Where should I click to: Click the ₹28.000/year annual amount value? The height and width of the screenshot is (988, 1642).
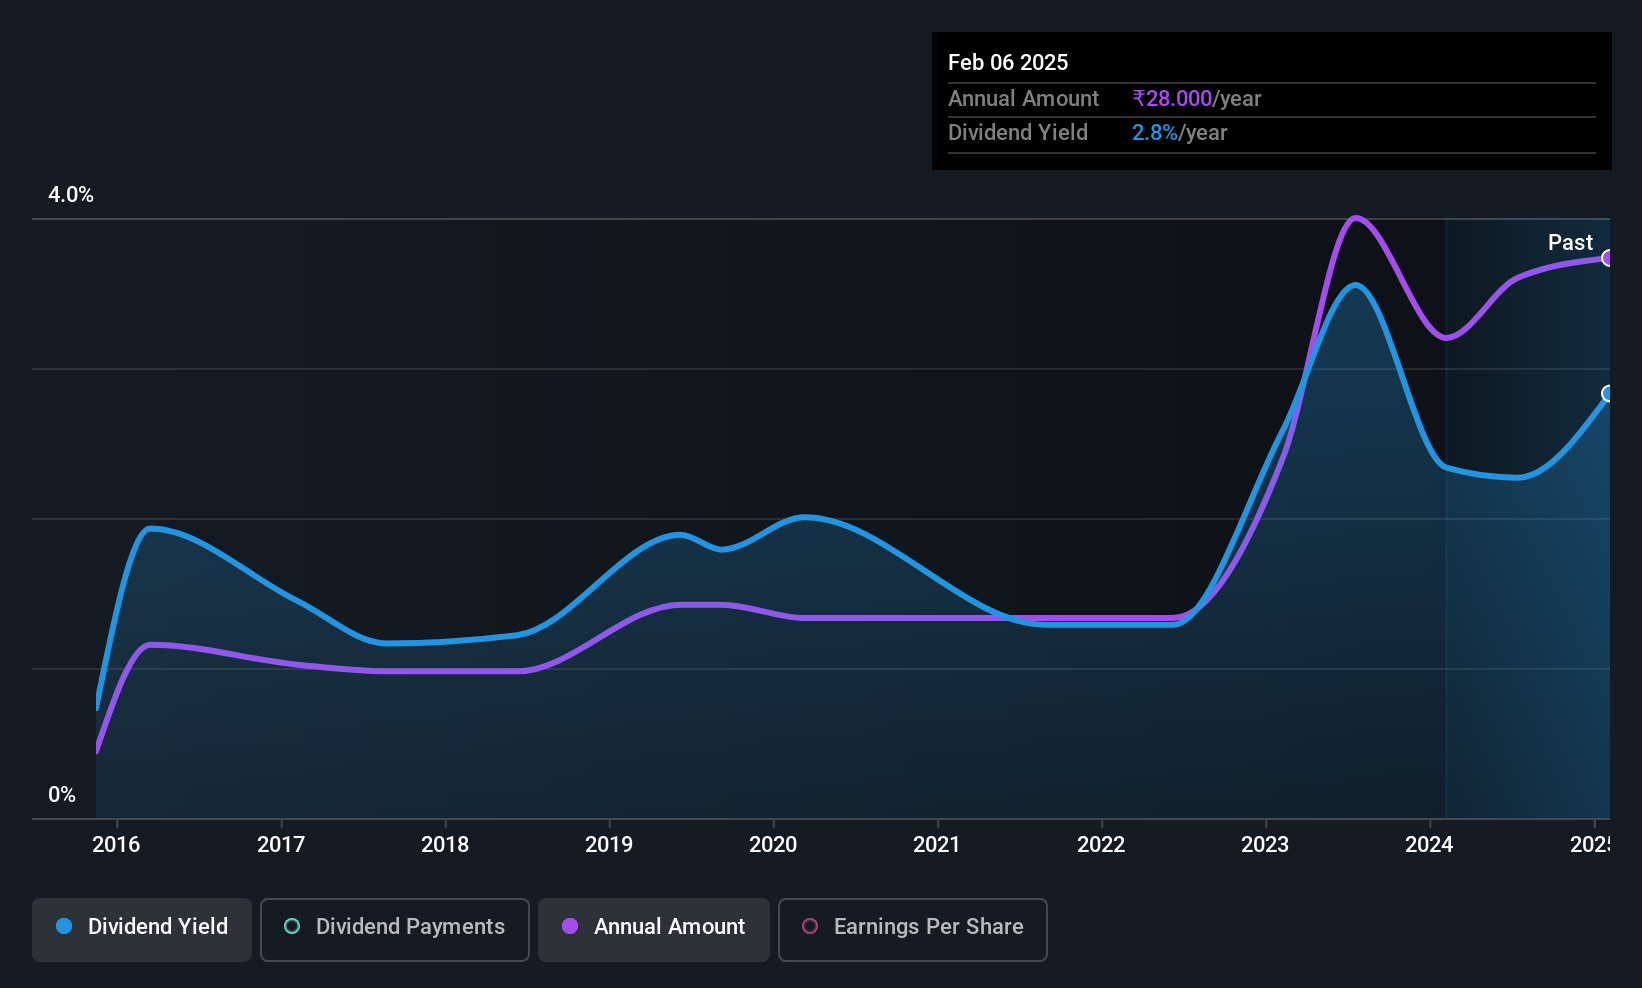[1197, 99]
